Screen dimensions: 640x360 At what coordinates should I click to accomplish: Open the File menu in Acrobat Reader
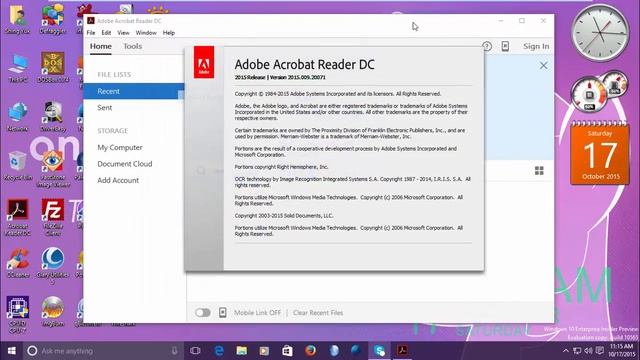click(x=91, y=33)
